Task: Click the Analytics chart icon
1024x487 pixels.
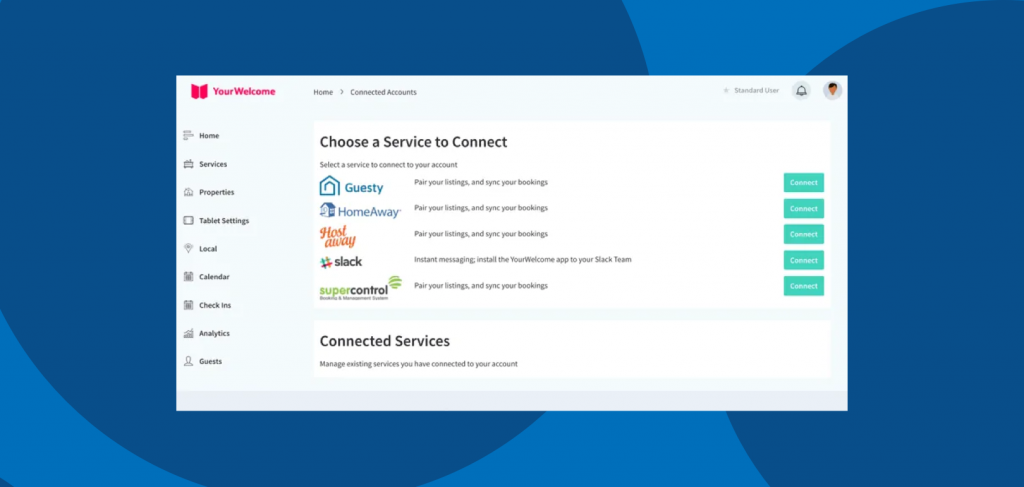Action: (x=188, y=333)
